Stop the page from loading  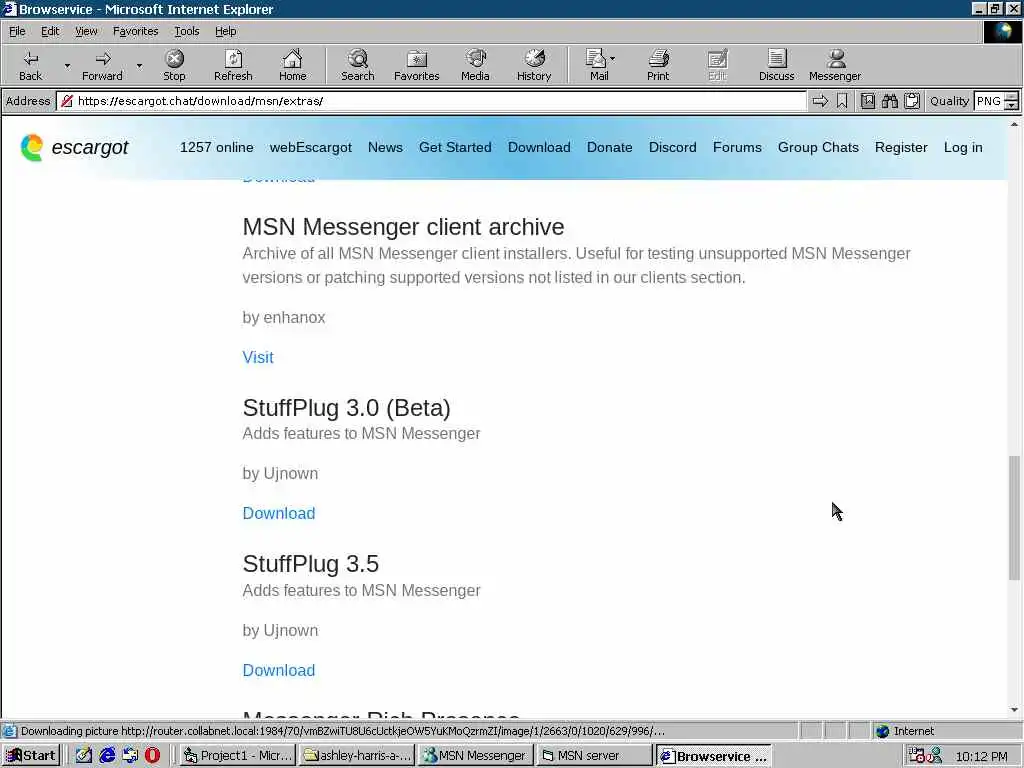174,65
